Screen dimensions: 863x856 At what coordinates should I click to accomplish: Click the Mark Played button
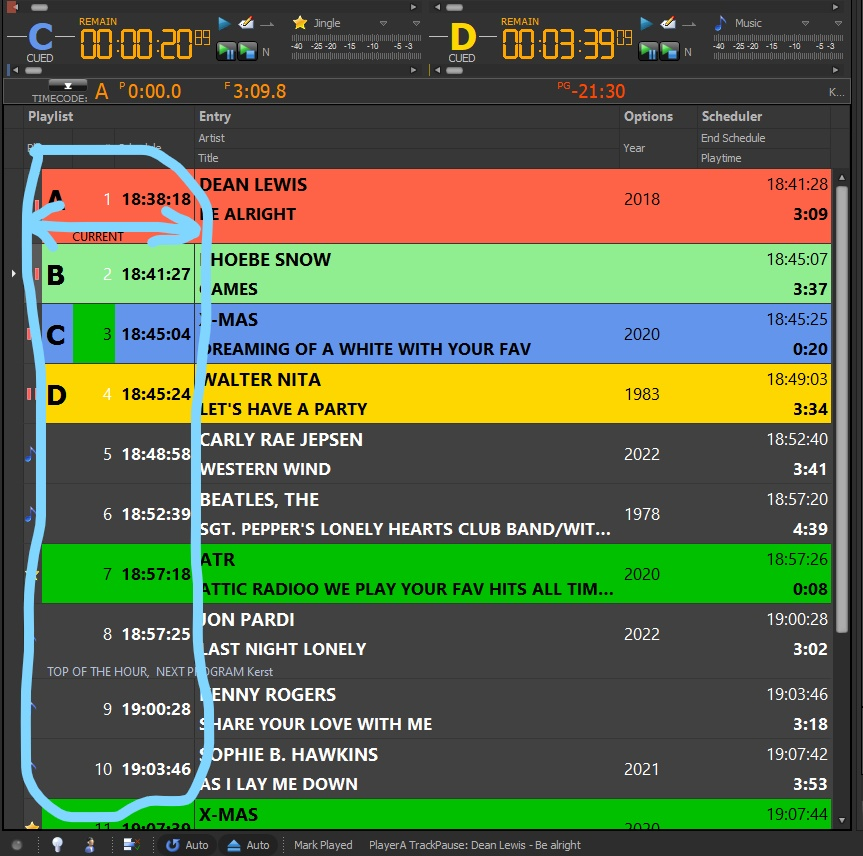[323, 845]
